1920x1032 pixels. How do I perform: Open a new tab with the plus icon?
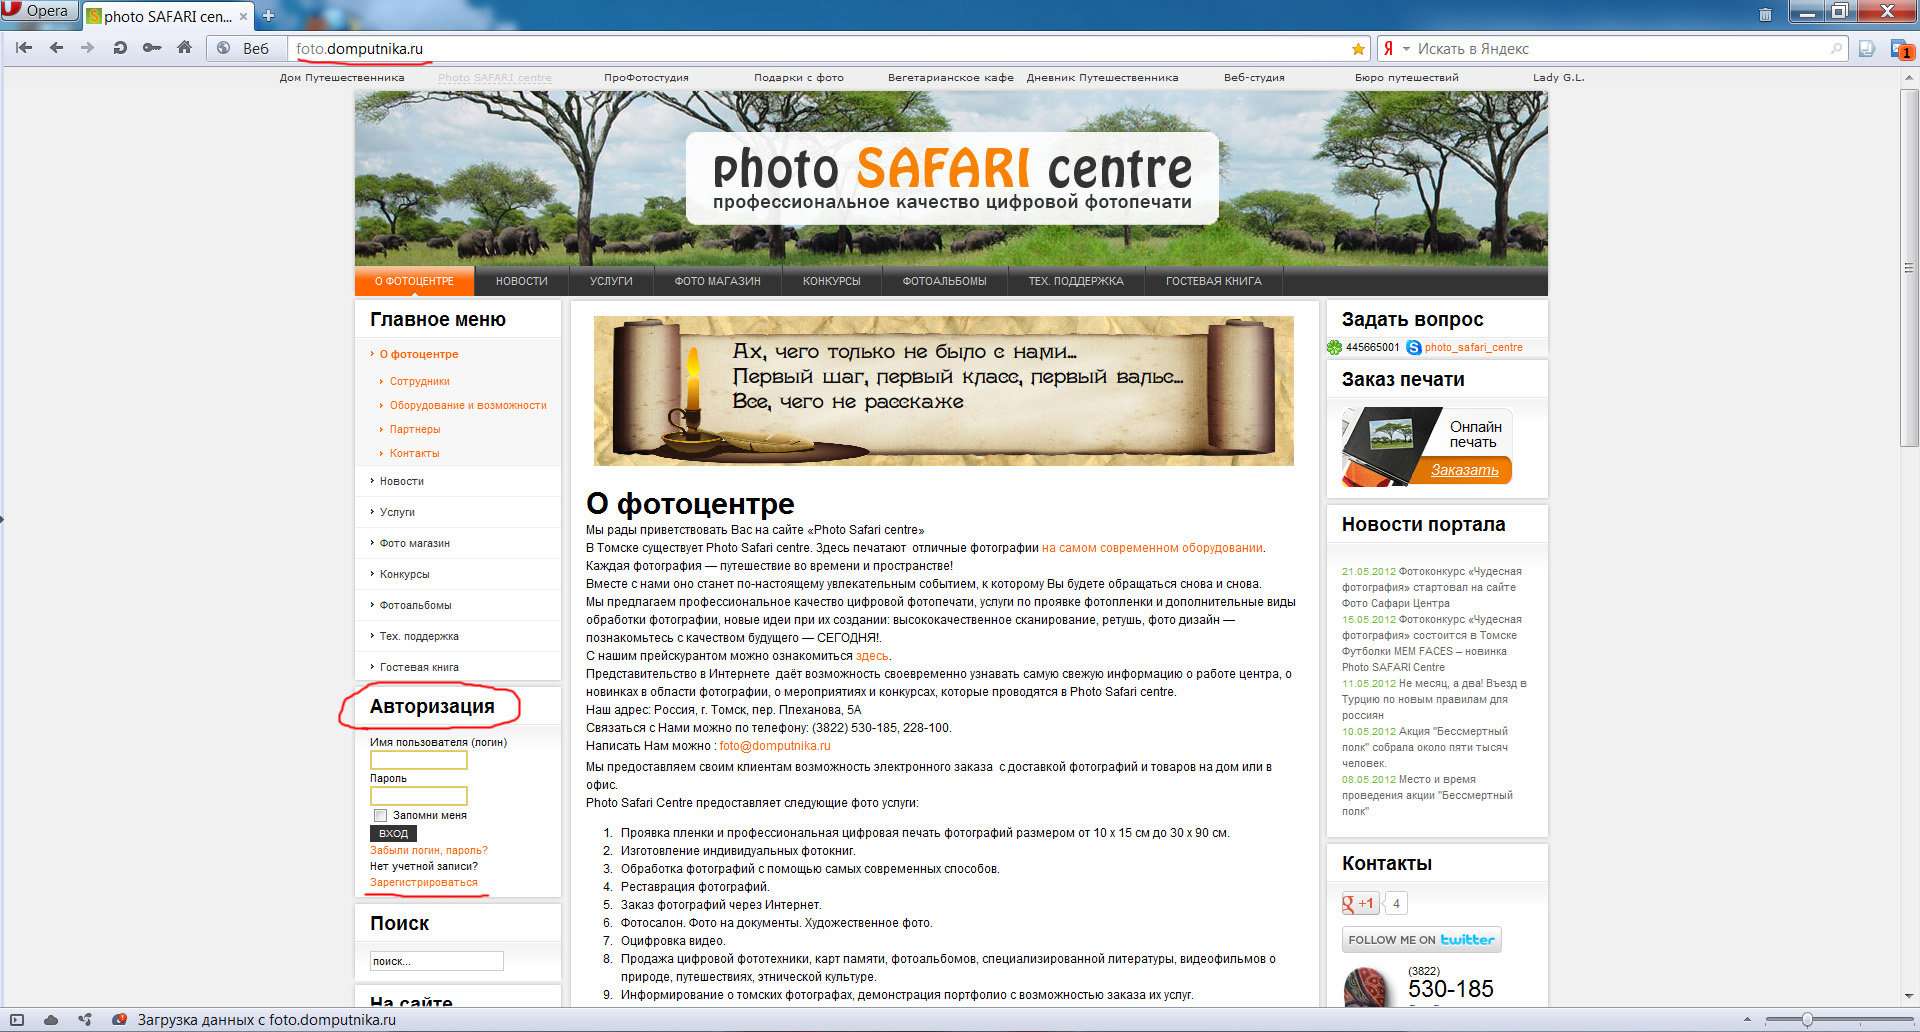tap(268, 15)
